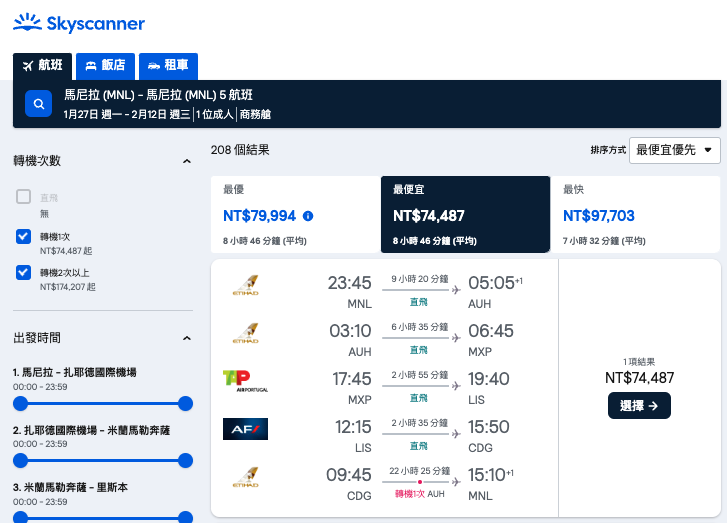727x523 pixels.
Task: Click the Etihad logo on CDG departure row
Action: pyautogui.click(x=245, y=478)
